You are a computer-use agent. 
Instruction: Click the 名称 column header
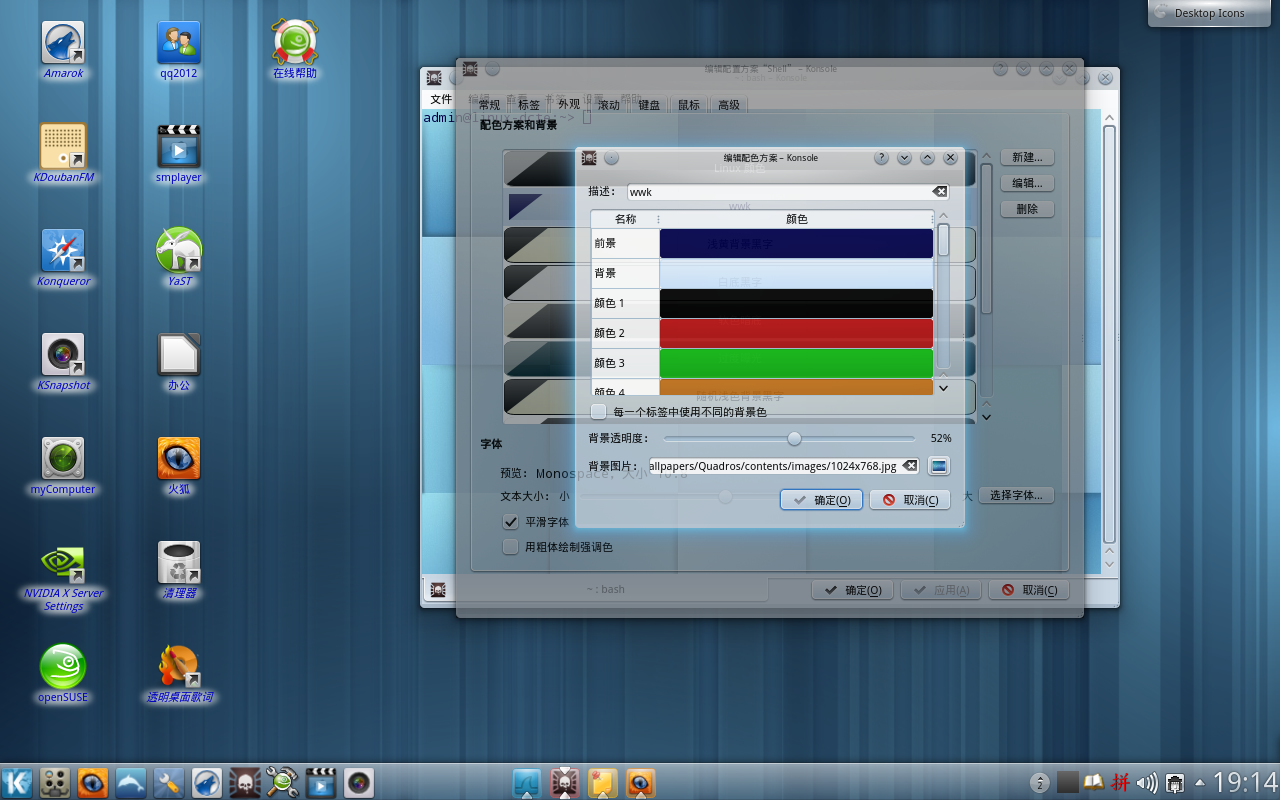(x=625, y=219)
